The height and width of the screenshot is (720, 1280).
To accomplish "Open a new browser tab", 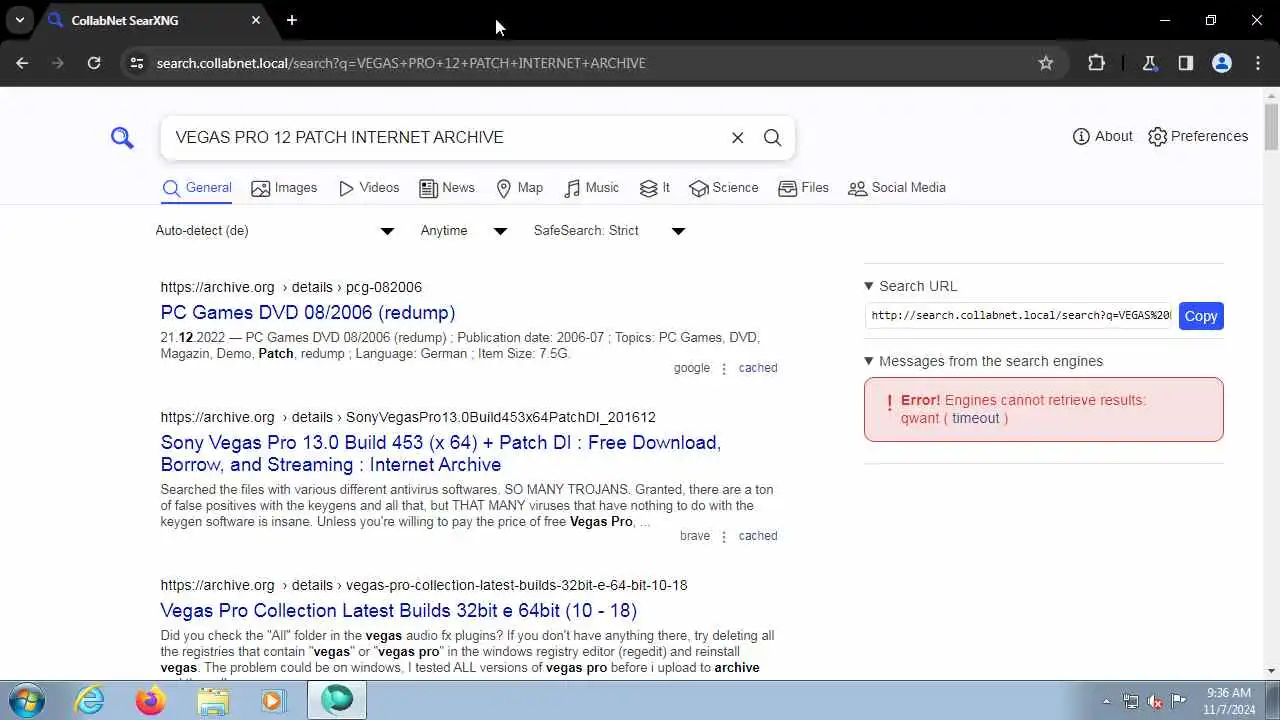I will click(x=292, y=20).
